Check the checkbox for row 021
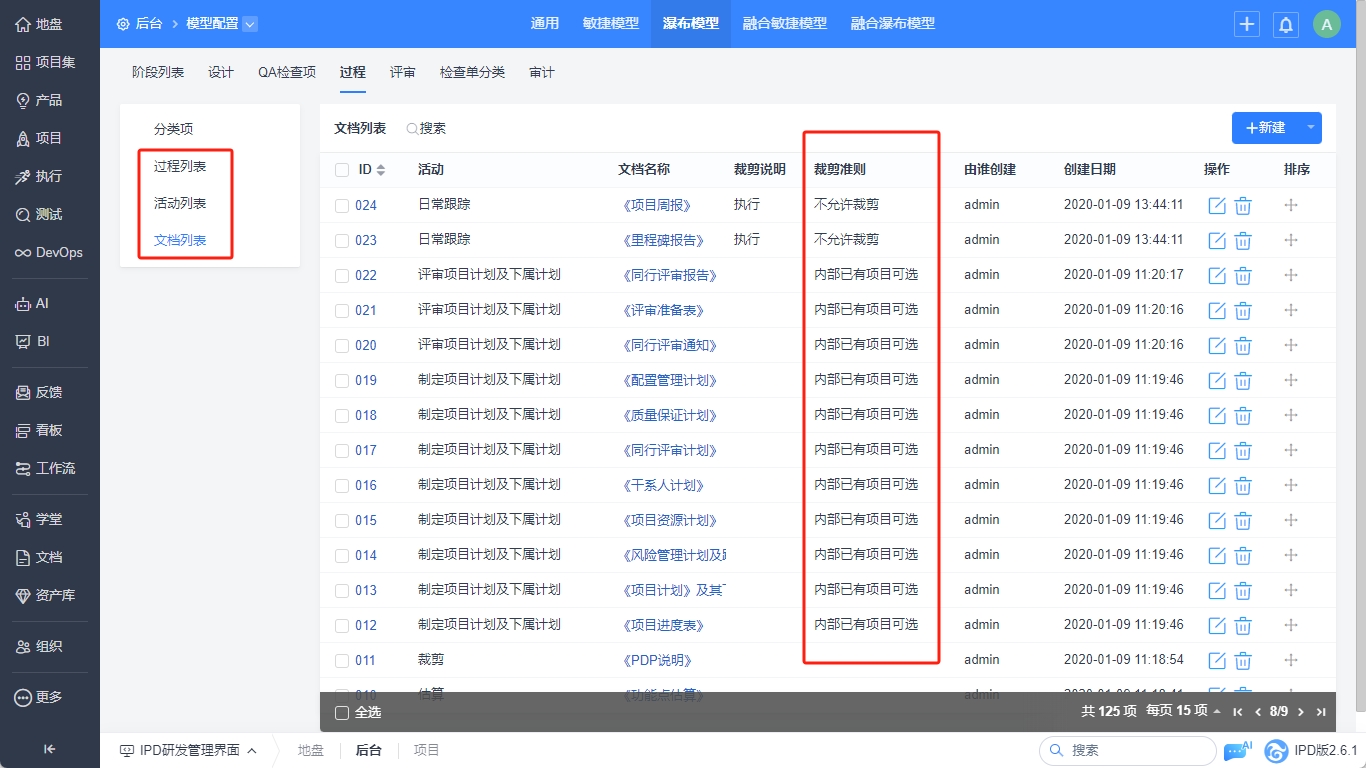Image resolution: width=1366 pixels, height=768 pixels. pos(342,311)
